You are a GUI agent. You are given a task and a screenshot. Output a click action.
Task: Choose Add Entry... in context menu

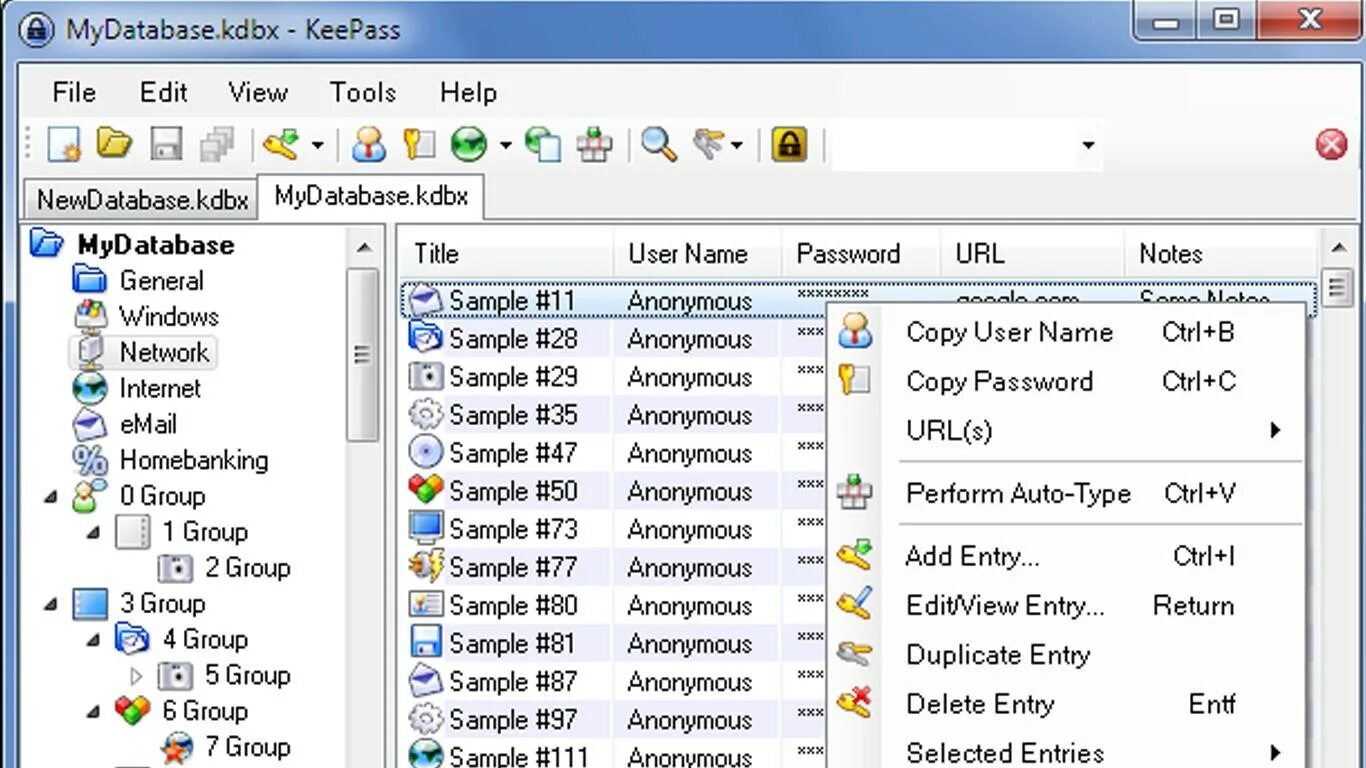[1066, 556]
